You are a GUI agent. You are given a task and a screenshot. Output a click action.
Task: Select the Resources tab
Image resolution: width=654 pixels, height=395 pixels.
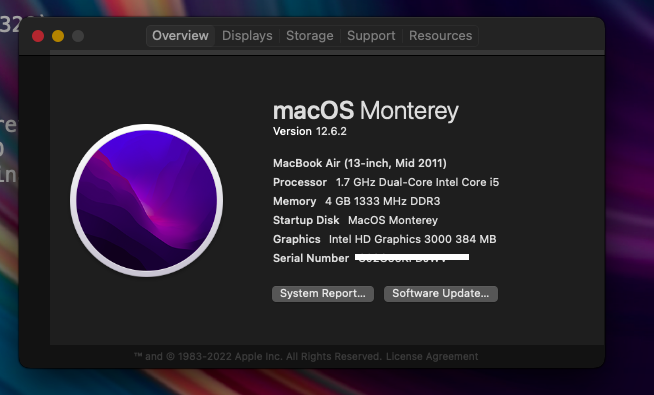pyautogui.click(x=440, y=36)
